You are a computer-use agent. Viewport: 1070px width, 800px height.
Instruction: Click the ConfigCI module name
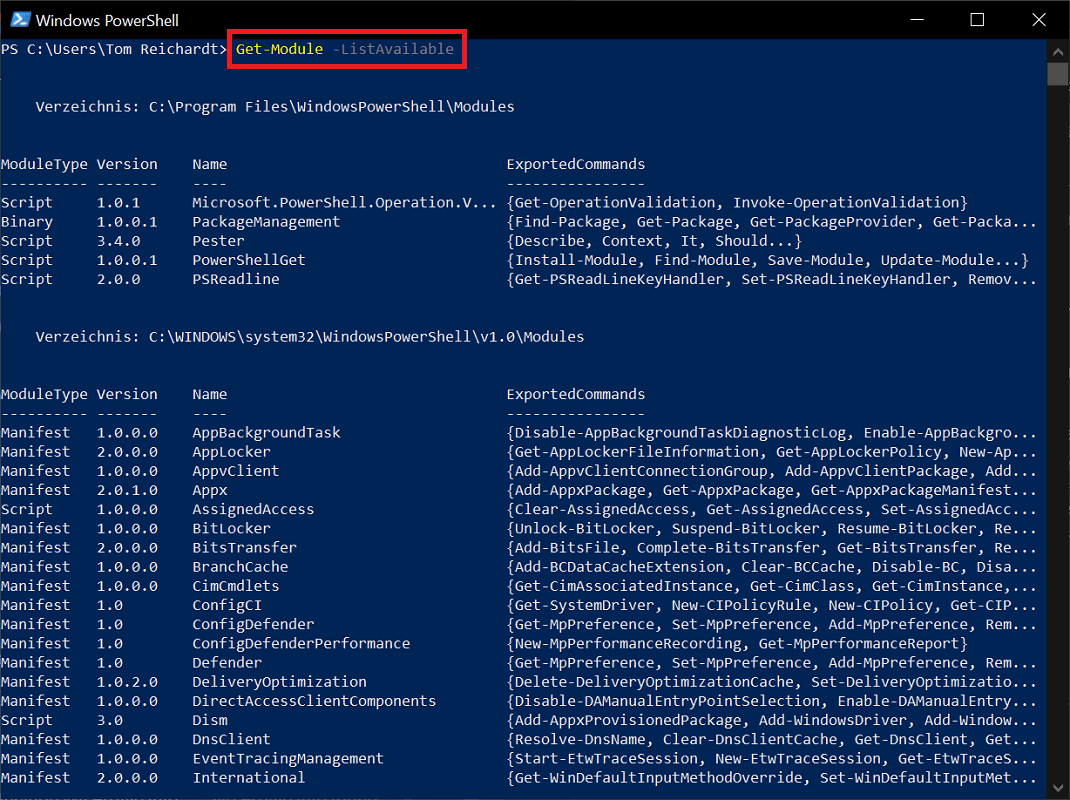point(227,605)
